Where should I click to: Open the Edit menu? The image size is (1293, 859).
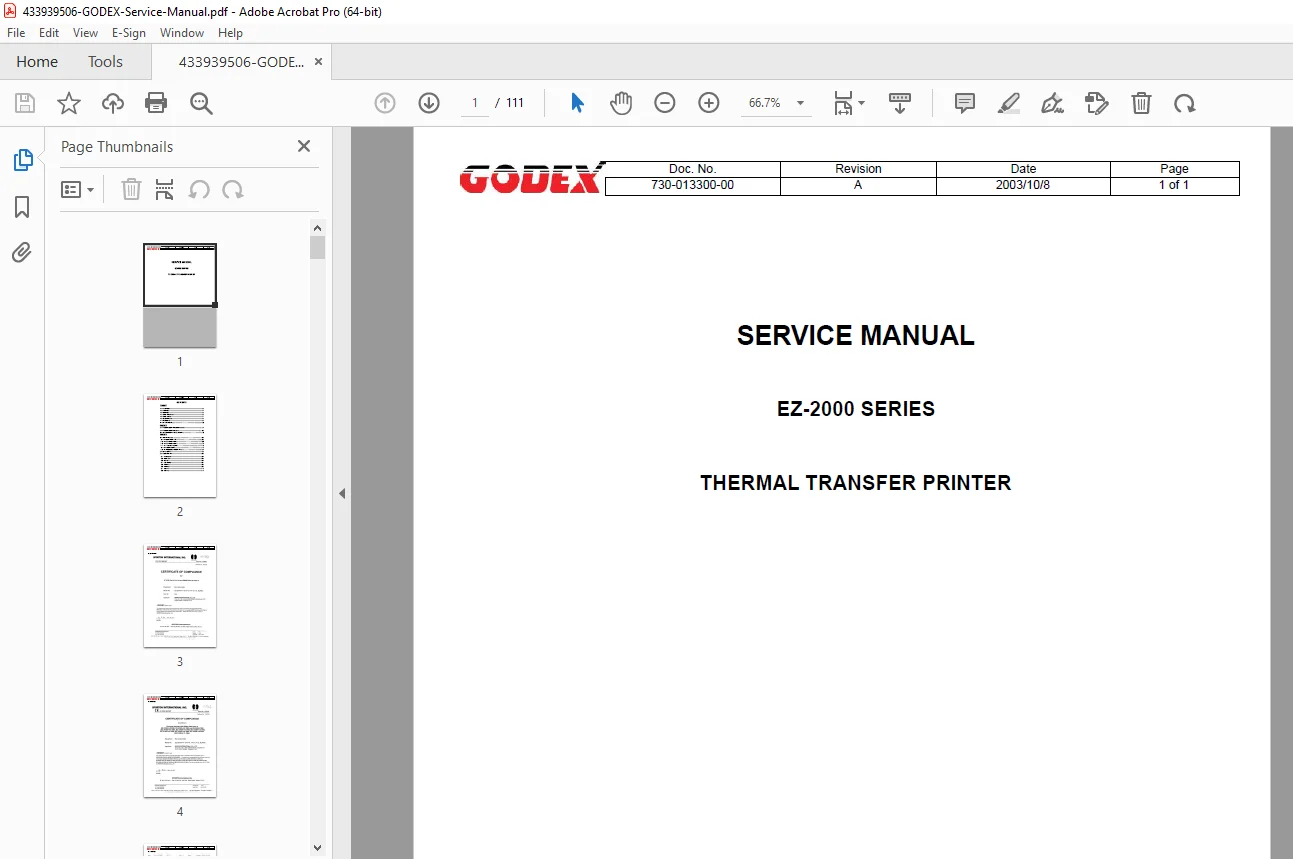pos(49,33)
